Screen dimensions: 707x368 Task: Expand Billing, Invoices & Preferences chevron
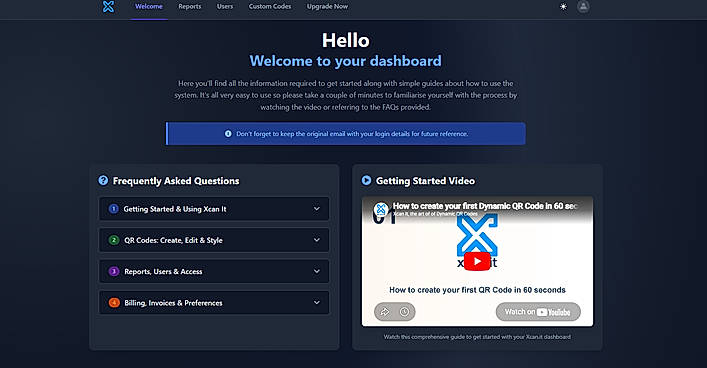point(317,303)
